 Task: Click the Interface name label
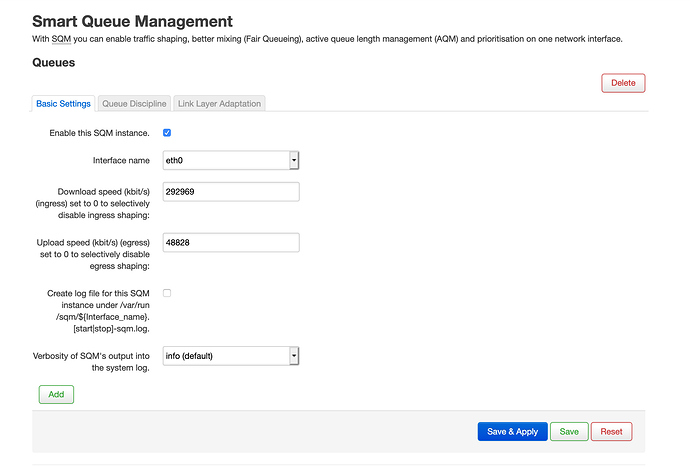pos(121,160)
